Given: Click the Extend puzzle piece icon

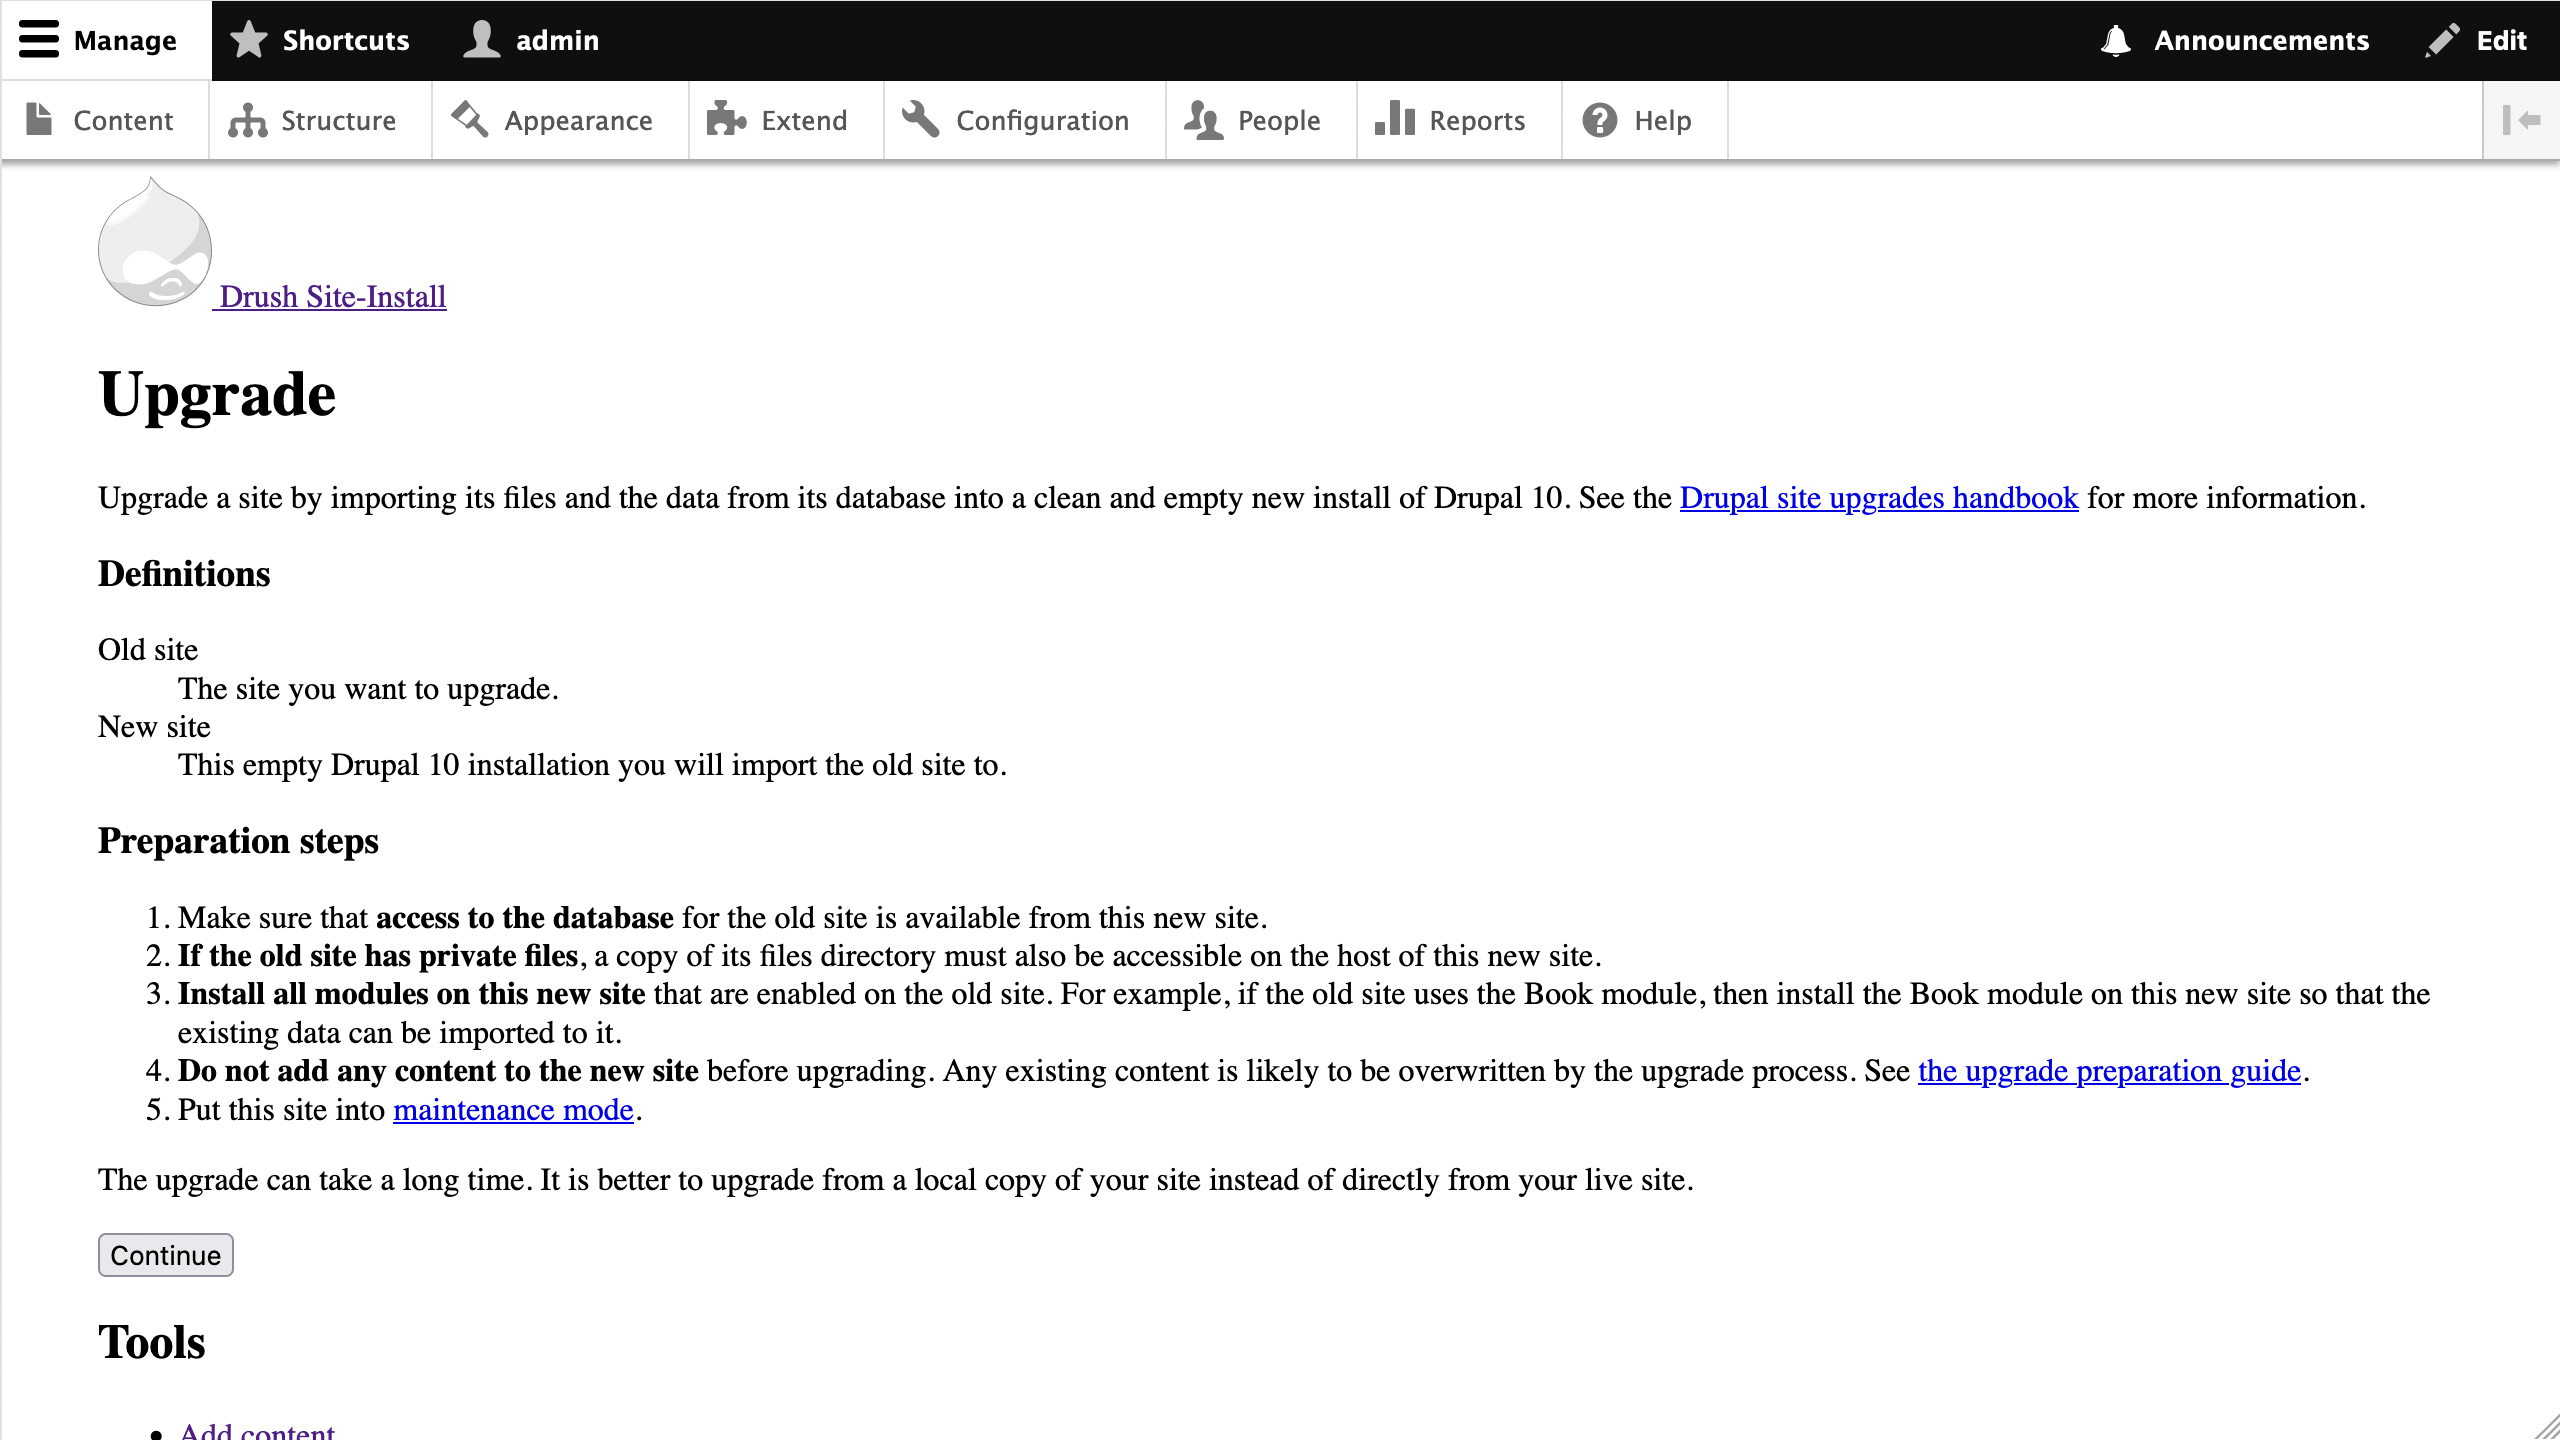Looking at the screenshot, I should pyautogui.click(x=726, y=120).
